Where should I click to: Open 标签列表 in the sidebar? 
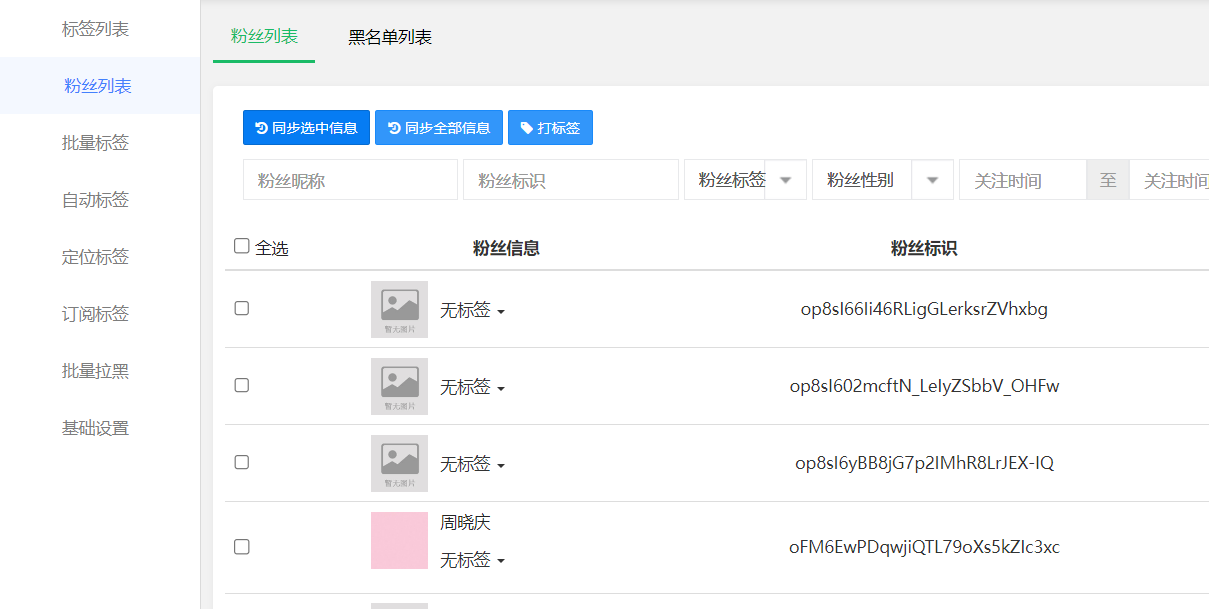pyautogui.click(x=96, y=29)
